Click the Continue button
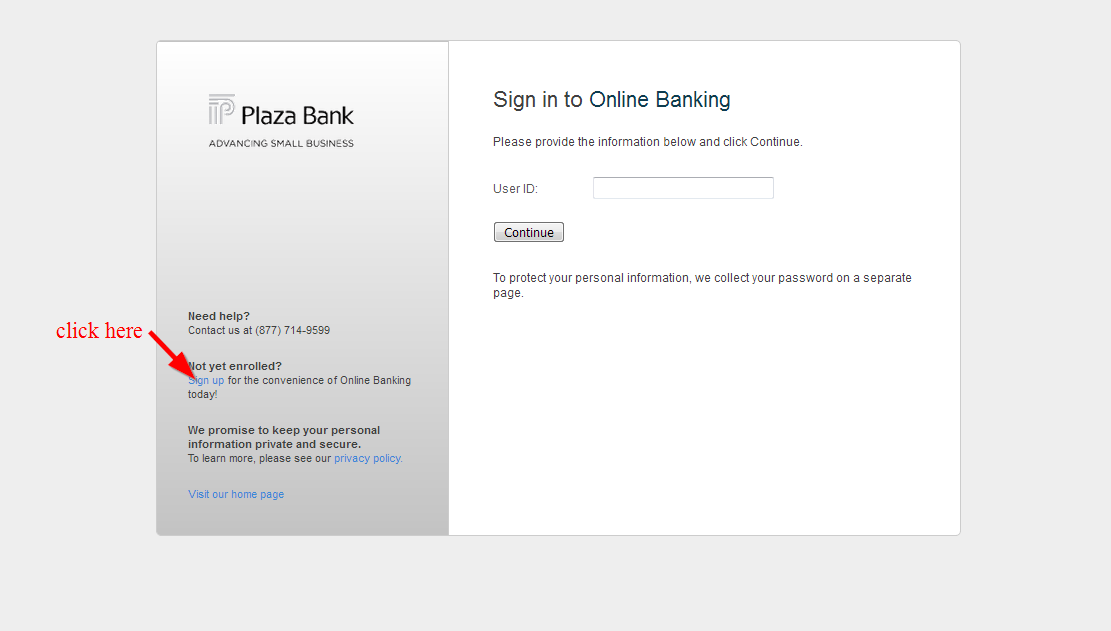The image size is (1111, 631). (x=529, y=232)
